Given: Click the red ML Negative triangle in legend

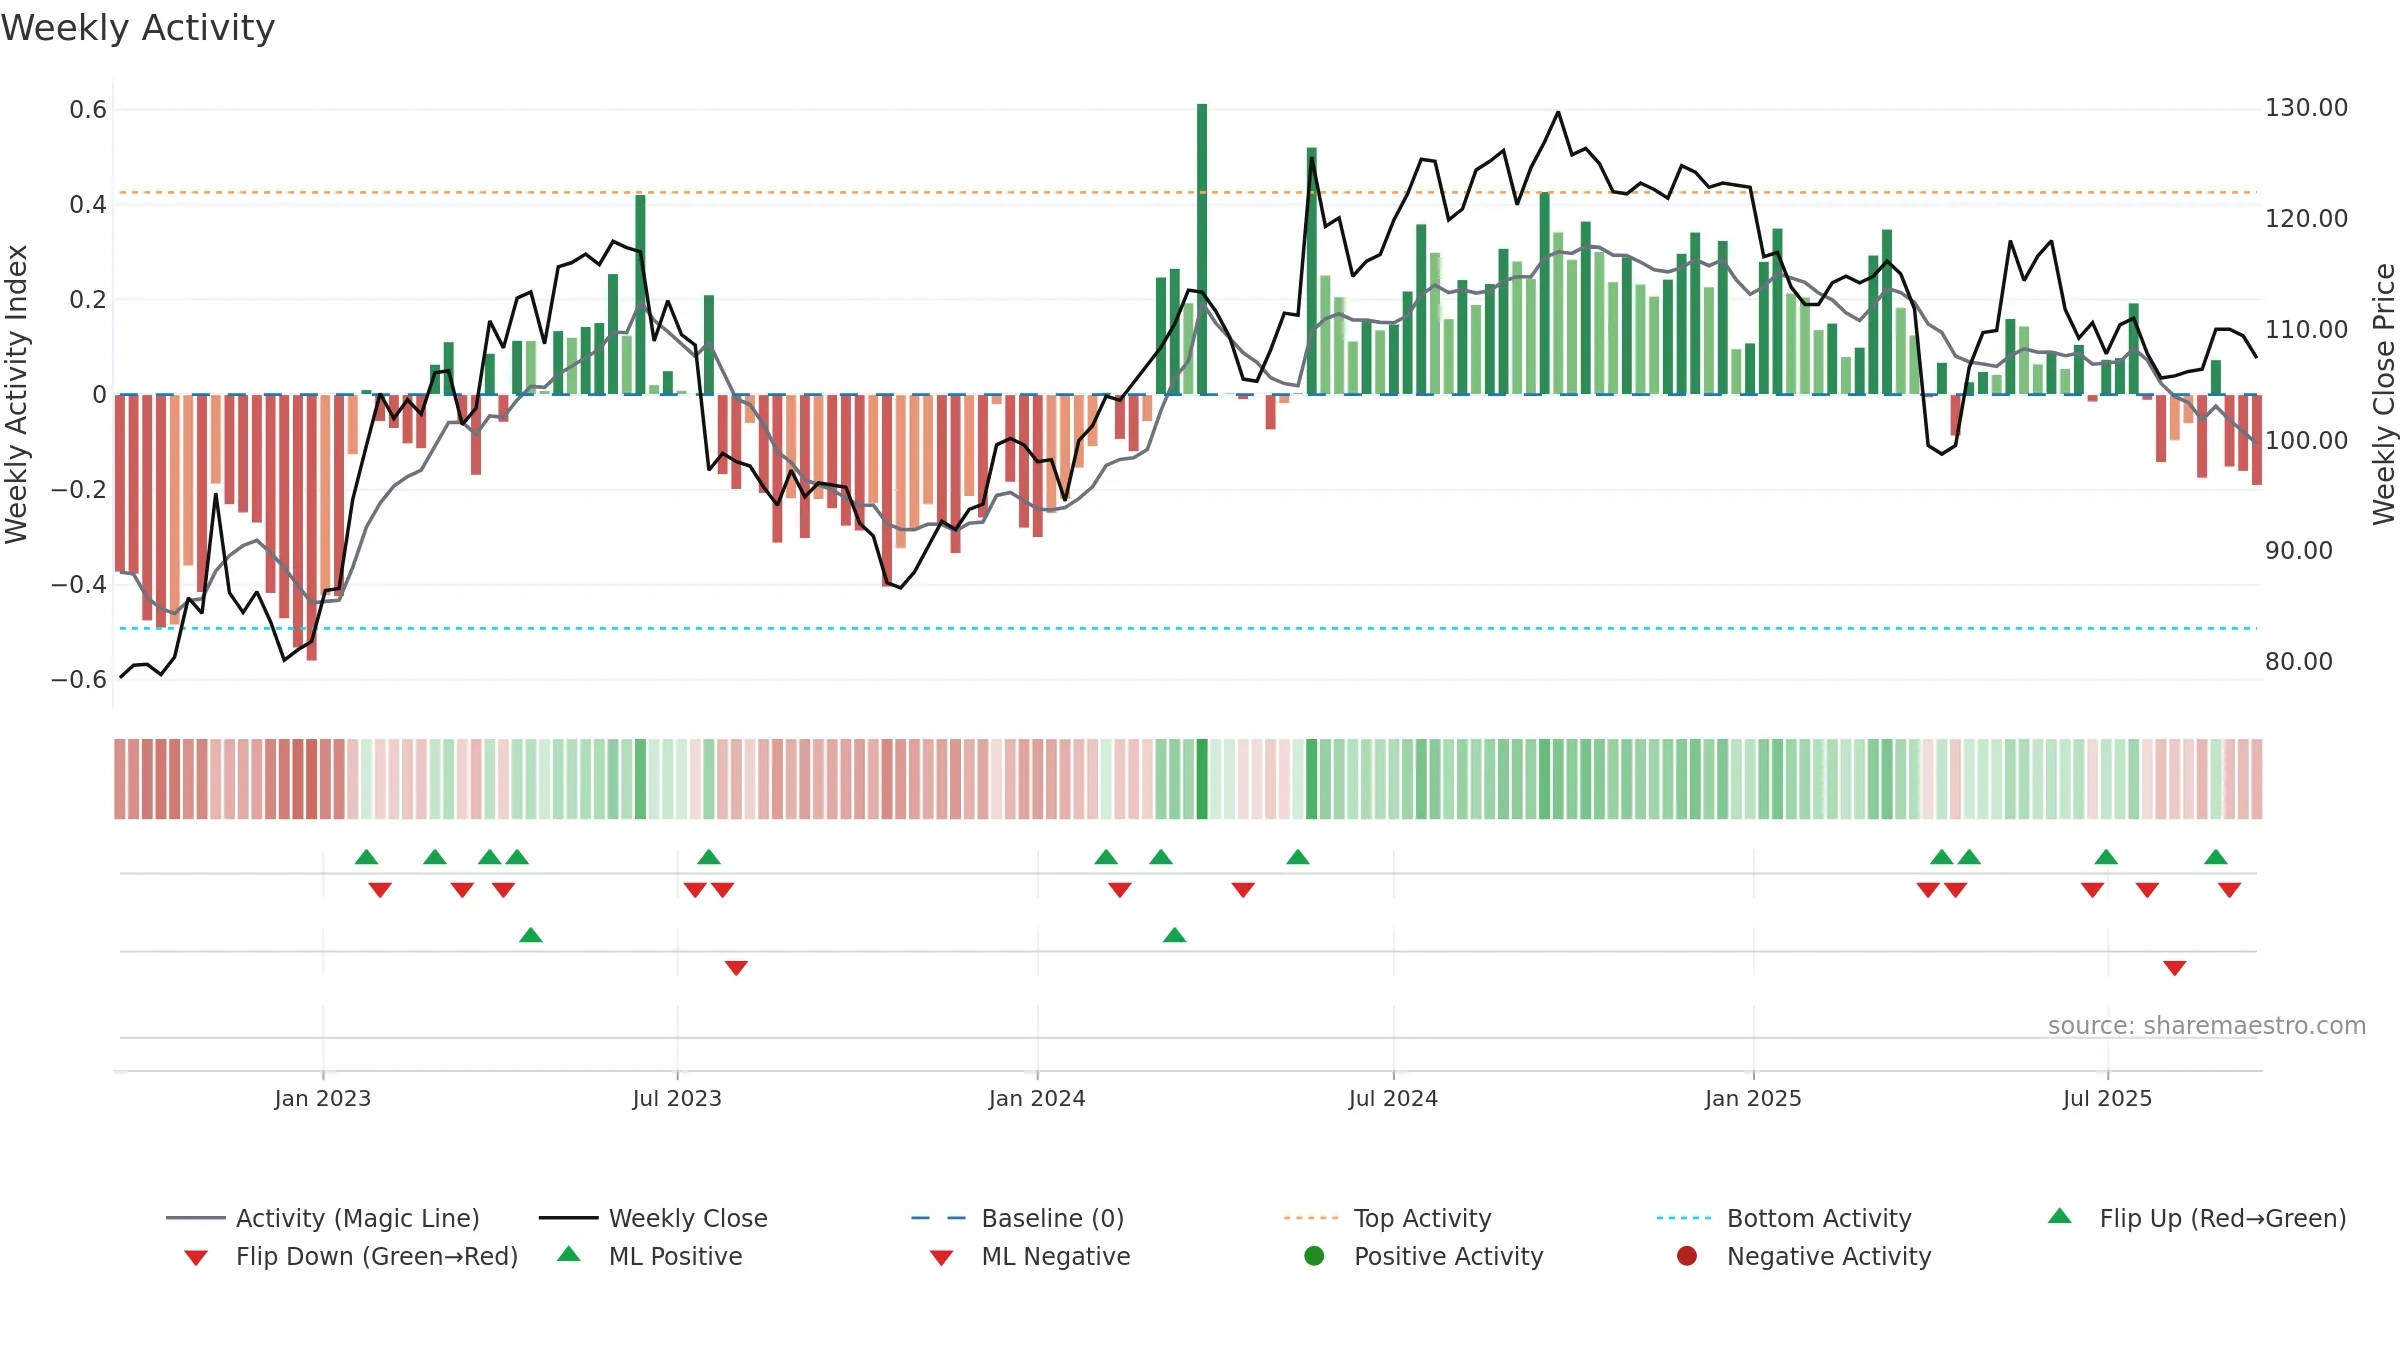Looking at the screenshot, I should 941,1258.
